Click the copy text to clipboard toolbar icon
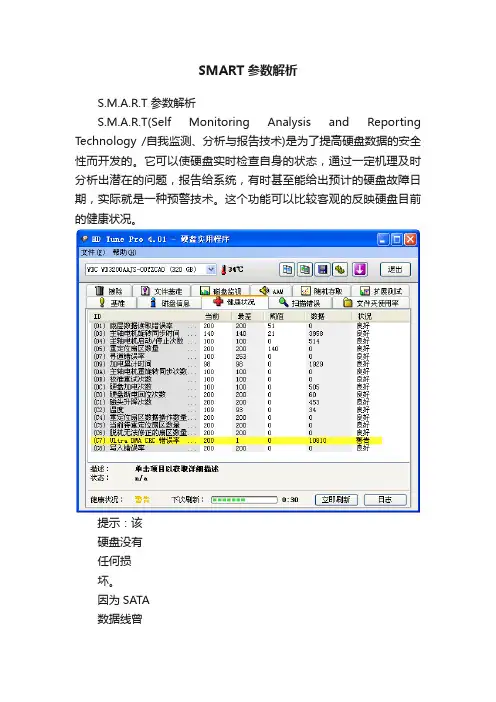 tap(287, 270)
